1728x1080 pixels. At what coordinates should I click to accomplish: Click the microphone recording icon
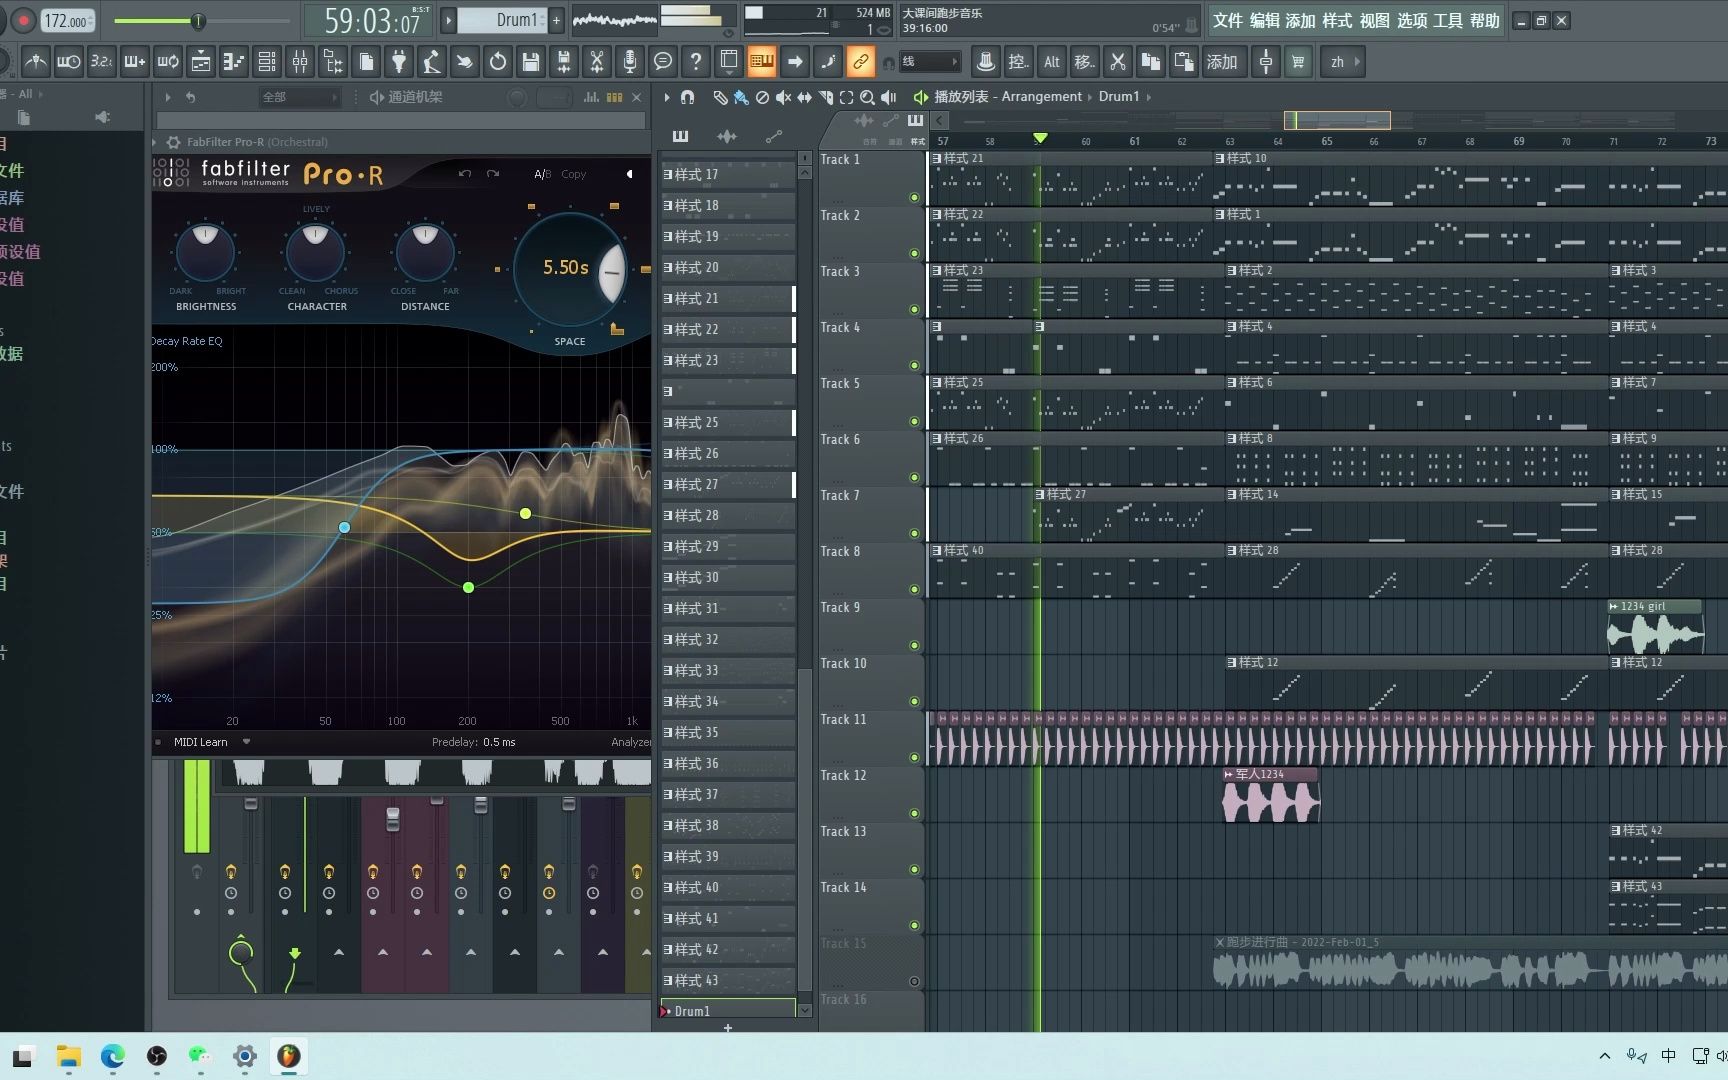(629, 62)
